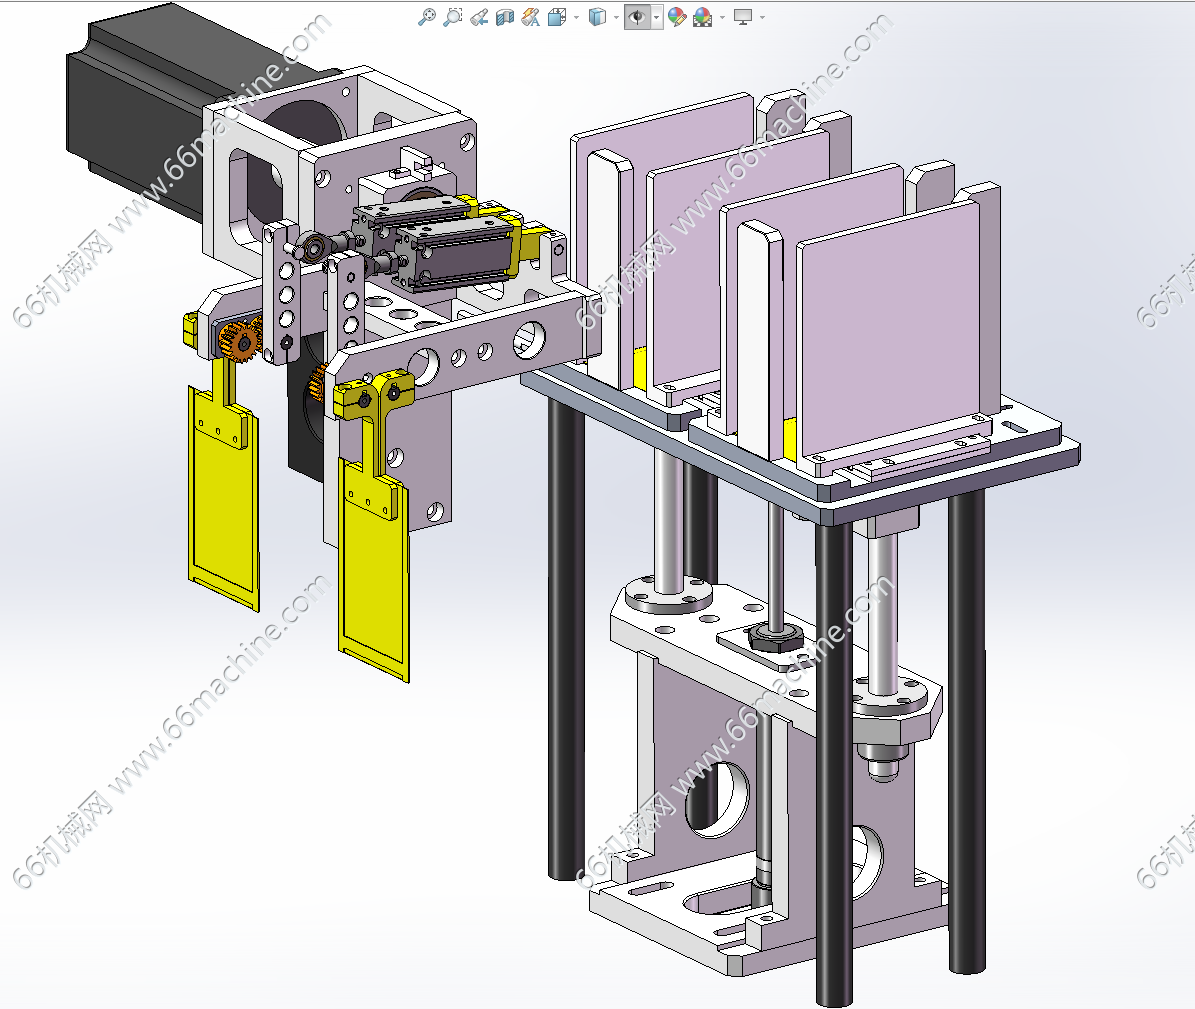Screen dimensions: 1195x1009
Task: Click the Display Style icon
Action: pyautogui.click(x=597, y=17)
